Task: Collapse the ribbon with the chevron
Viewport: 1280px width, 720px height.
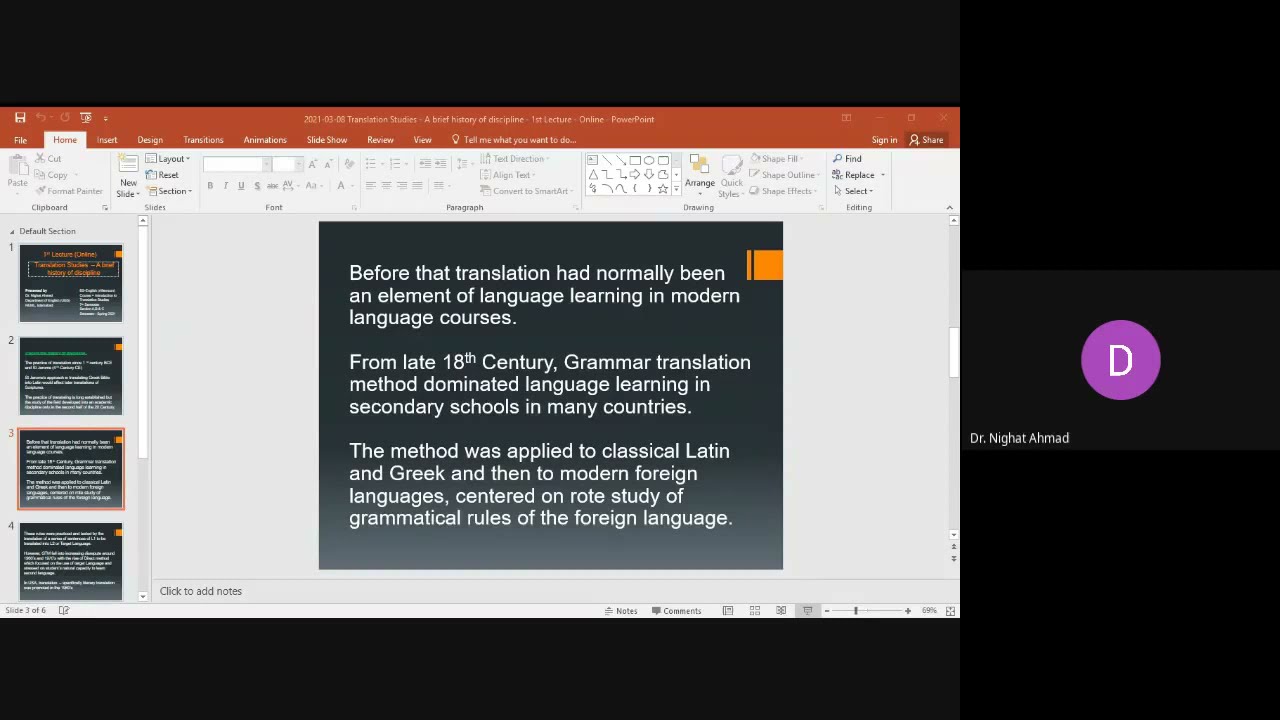Action: pyautogui.click(x=949, y=207)
